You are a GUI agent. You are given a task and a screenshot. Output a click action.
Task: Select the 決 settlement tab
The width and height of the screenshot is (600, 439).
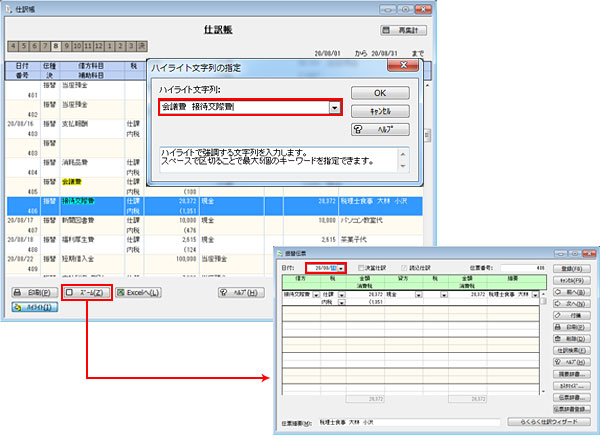pos(142,46)
